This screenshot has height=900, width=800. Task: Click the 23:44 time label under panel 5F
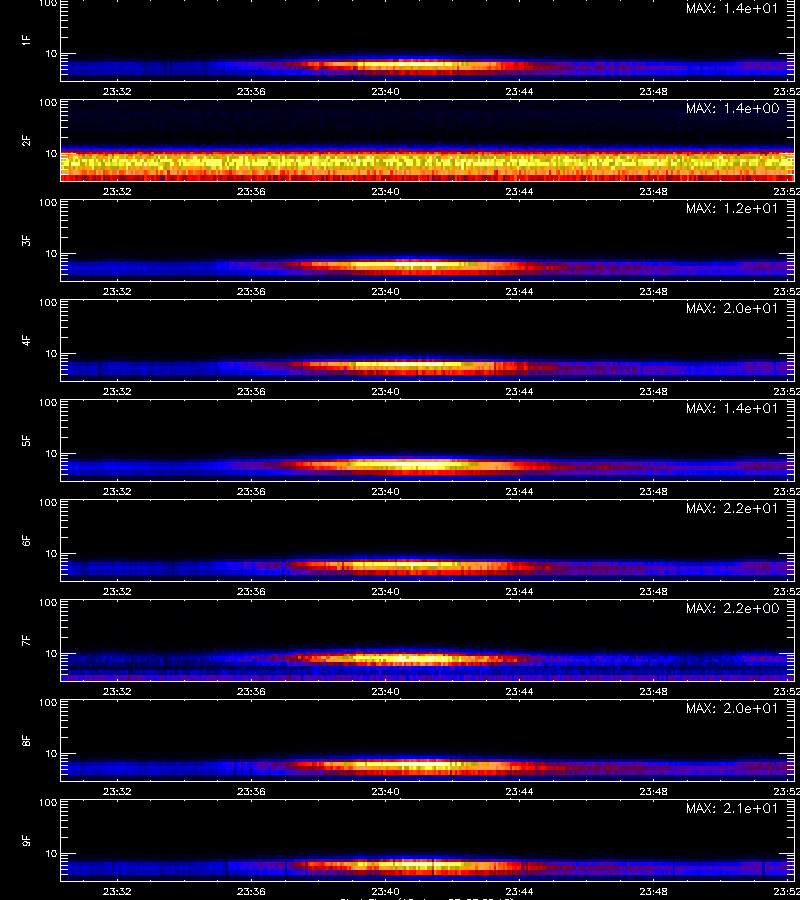pos(519,491)
